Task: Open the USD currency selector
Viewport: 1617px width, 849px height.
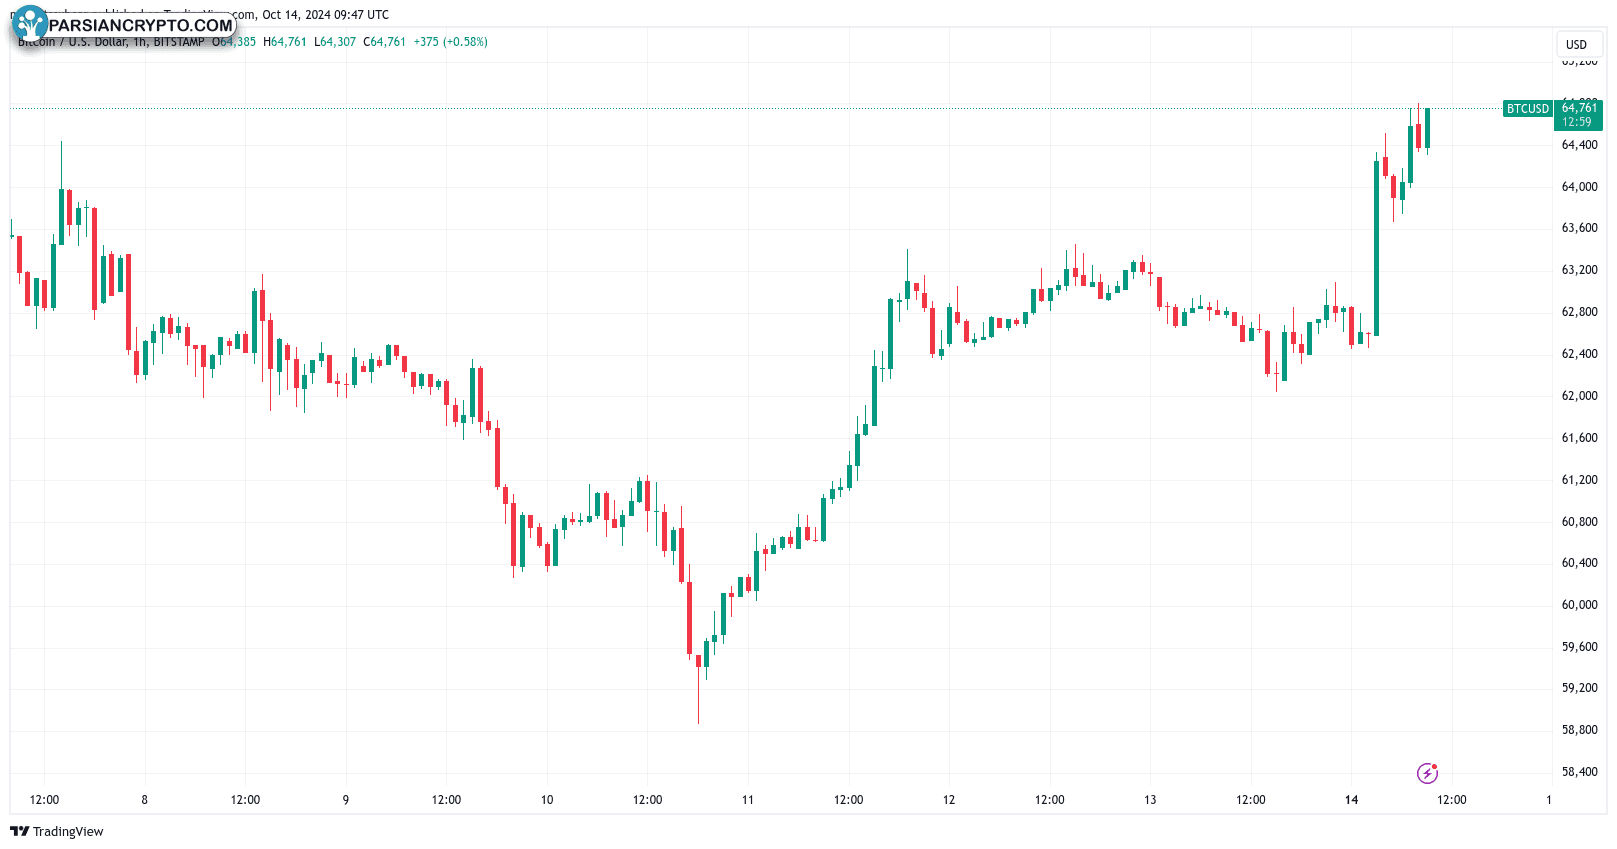Action: [1577, 44]
